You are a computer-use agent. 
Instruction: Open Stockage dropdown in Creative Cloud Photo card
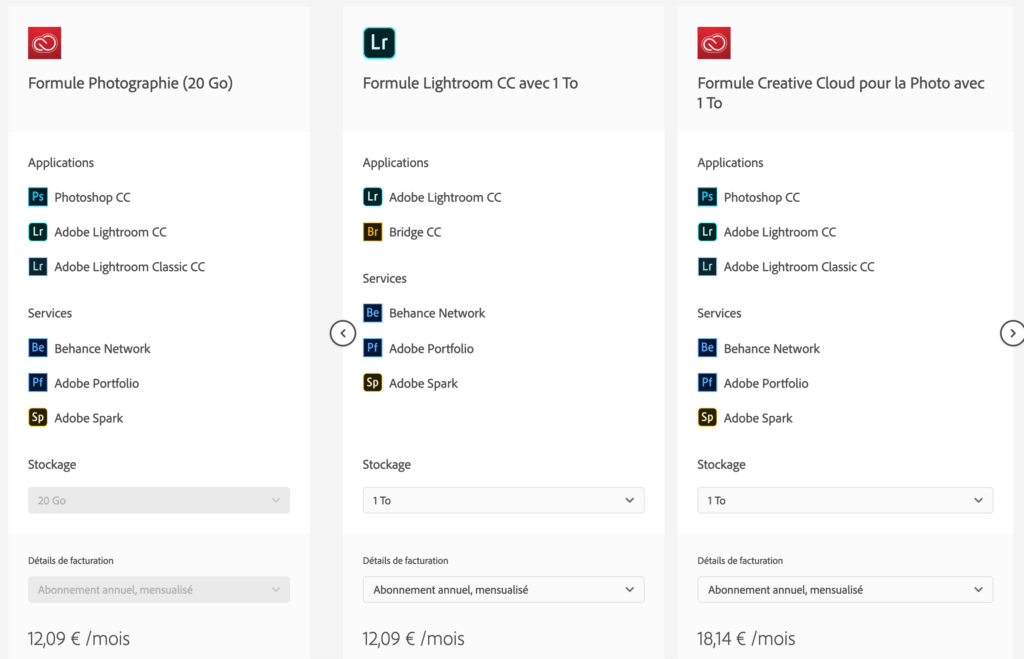point(845,500)
